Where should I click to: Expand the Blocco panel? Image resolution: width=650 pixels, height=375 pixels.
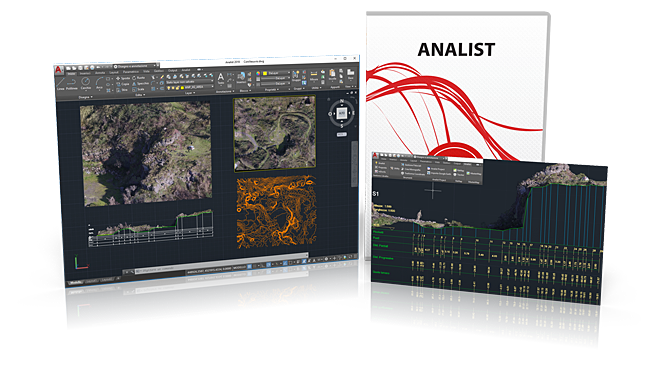[x=245, y=91]
